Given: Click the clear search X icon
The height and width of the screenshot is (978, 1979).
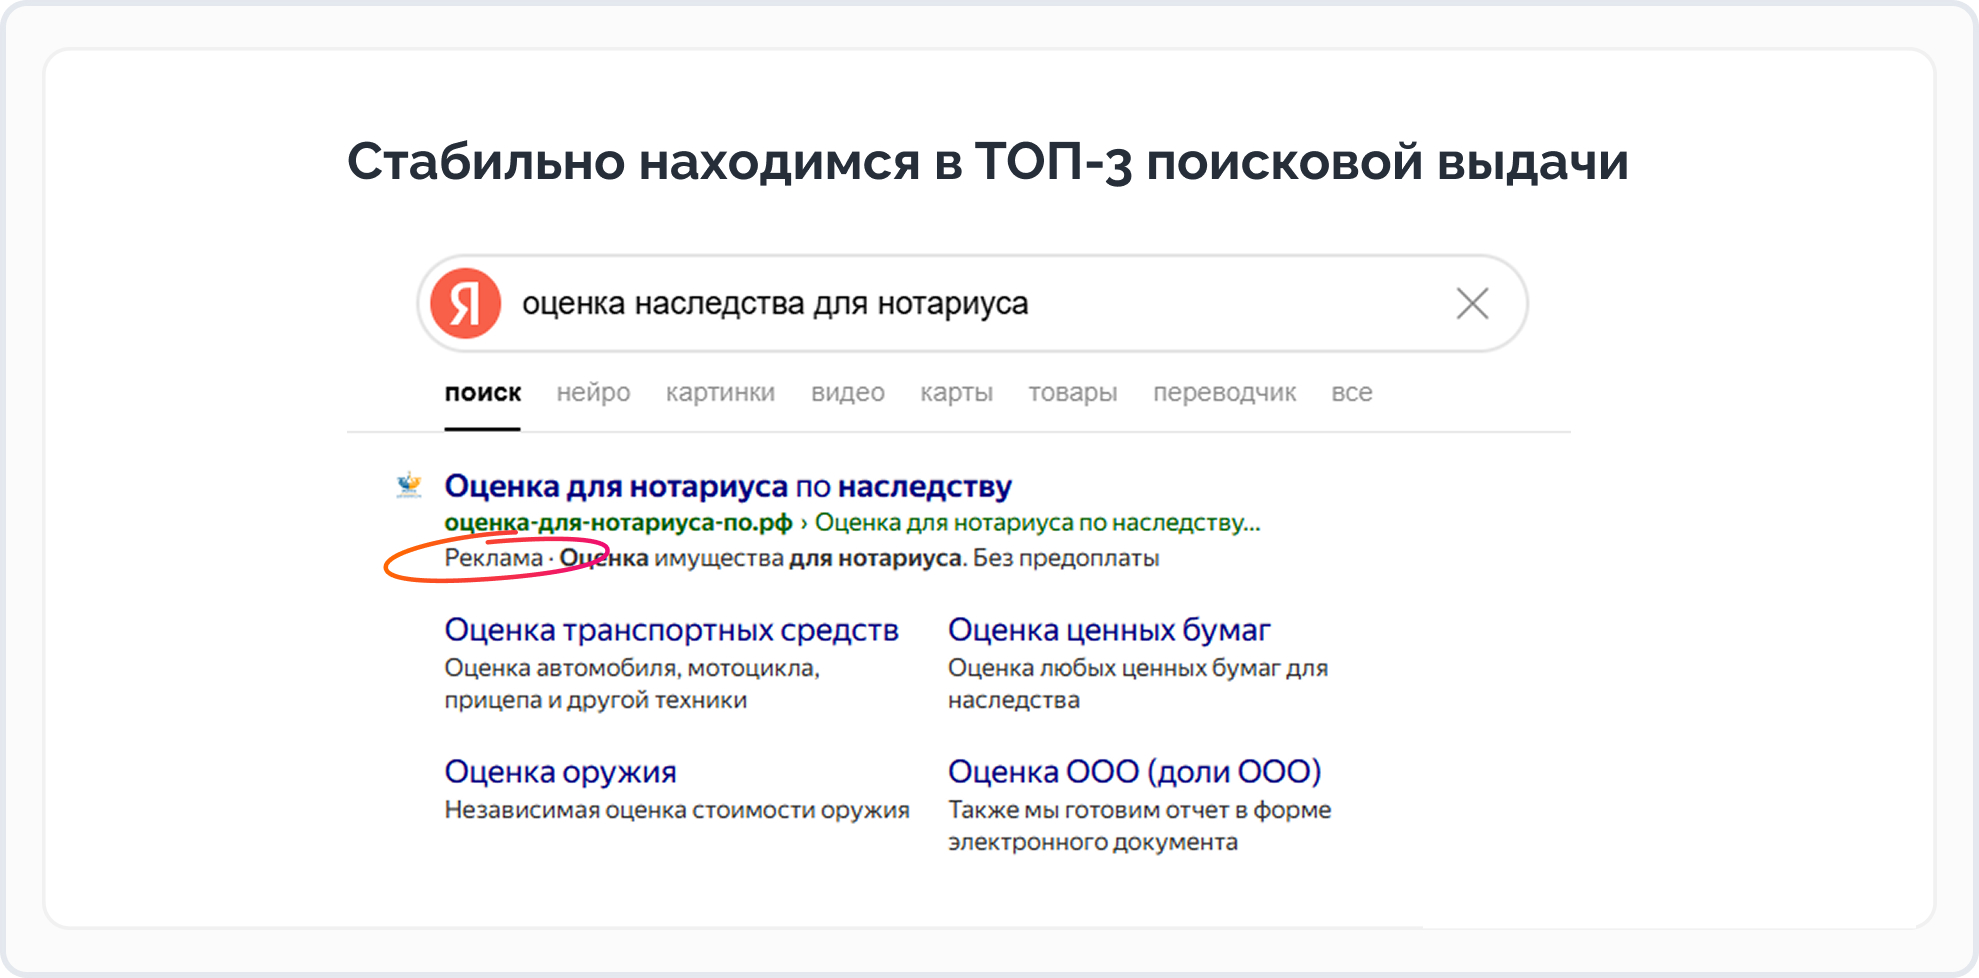Looking at the screenshot, I should coord(1471,303).
